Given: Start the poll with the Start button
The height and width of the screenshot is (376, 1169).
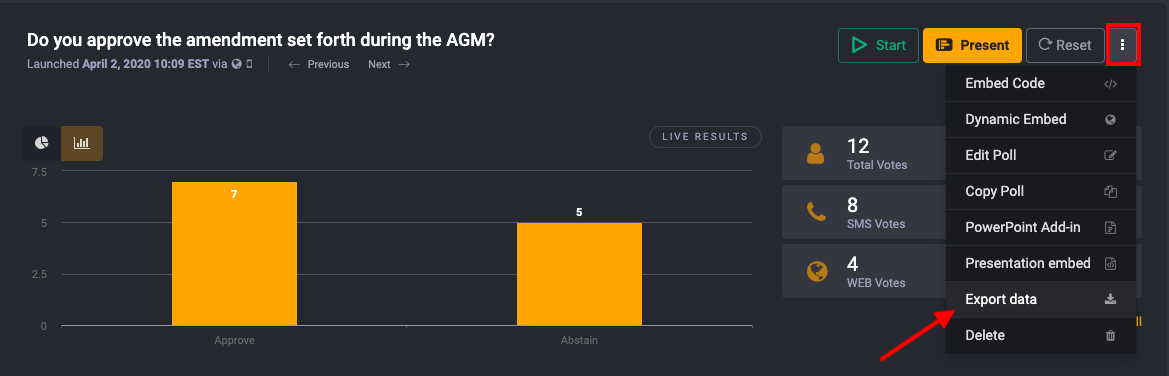Looking at the screenshot, I should point(878,46).
